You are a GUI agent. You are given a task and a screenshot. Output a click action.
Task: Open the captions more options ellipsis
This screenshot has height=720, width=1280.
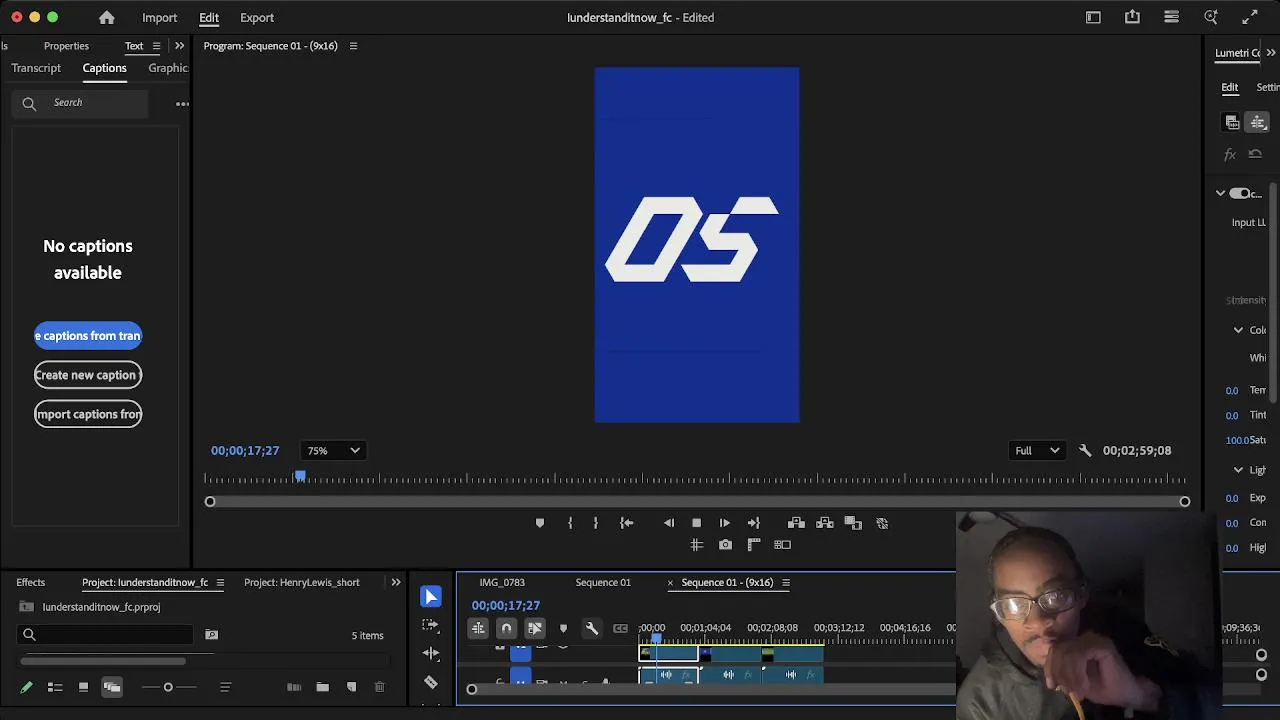point(182,104)
